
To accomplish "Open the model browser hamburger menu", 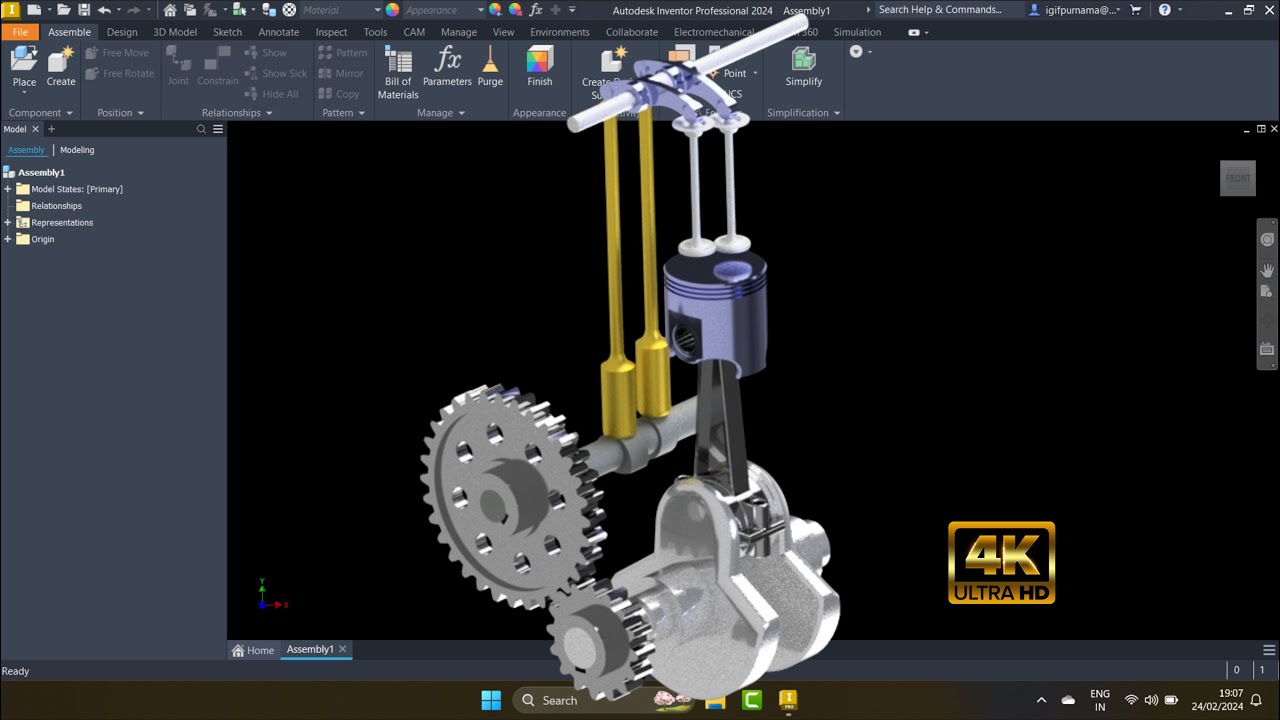I will tap(218, 129).
